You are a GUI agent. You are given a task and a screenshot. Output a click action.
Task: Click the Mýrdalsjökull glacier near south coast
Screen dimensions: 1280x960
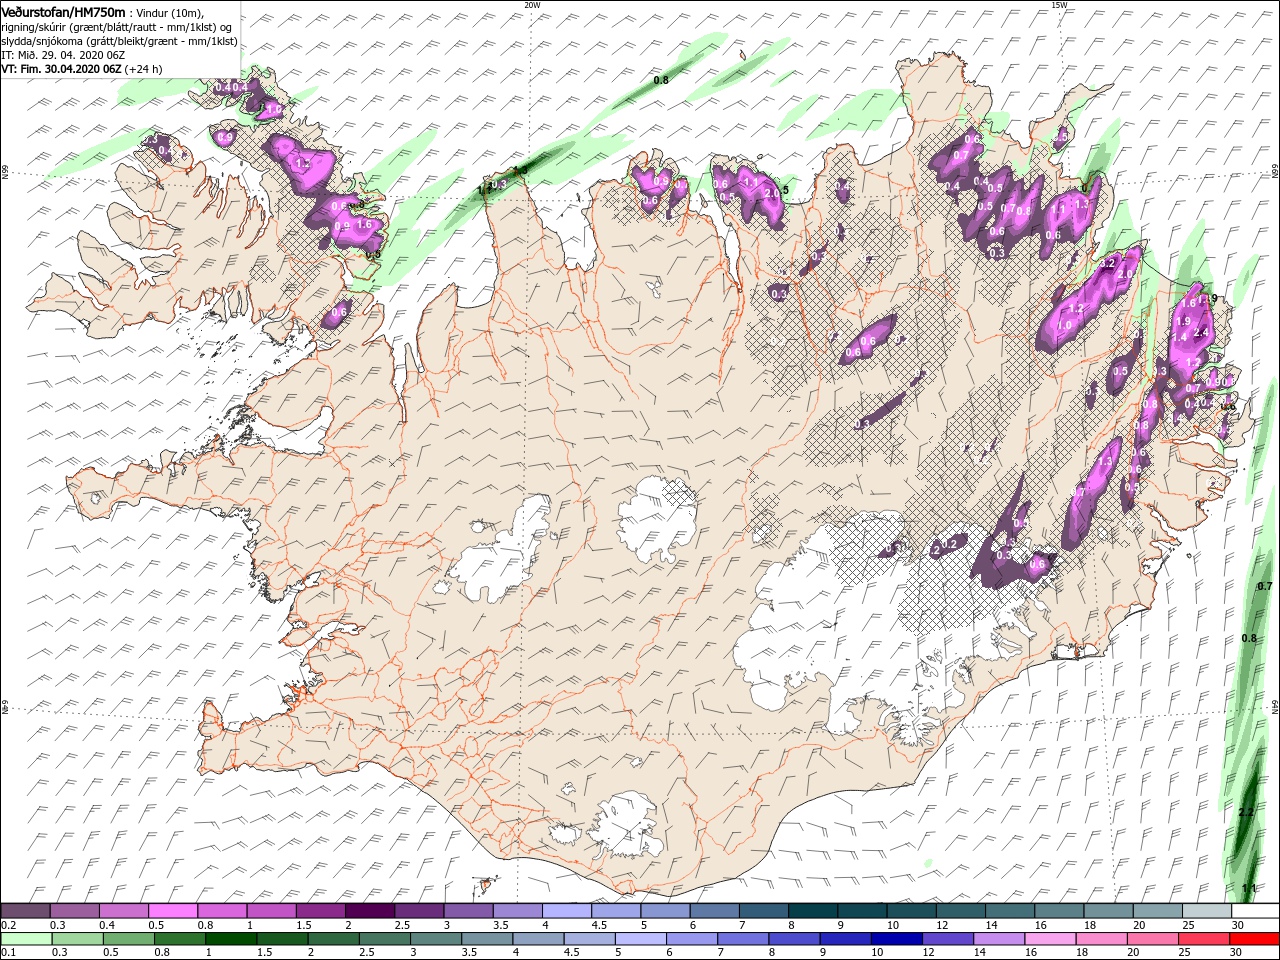(x=626, y=825)
